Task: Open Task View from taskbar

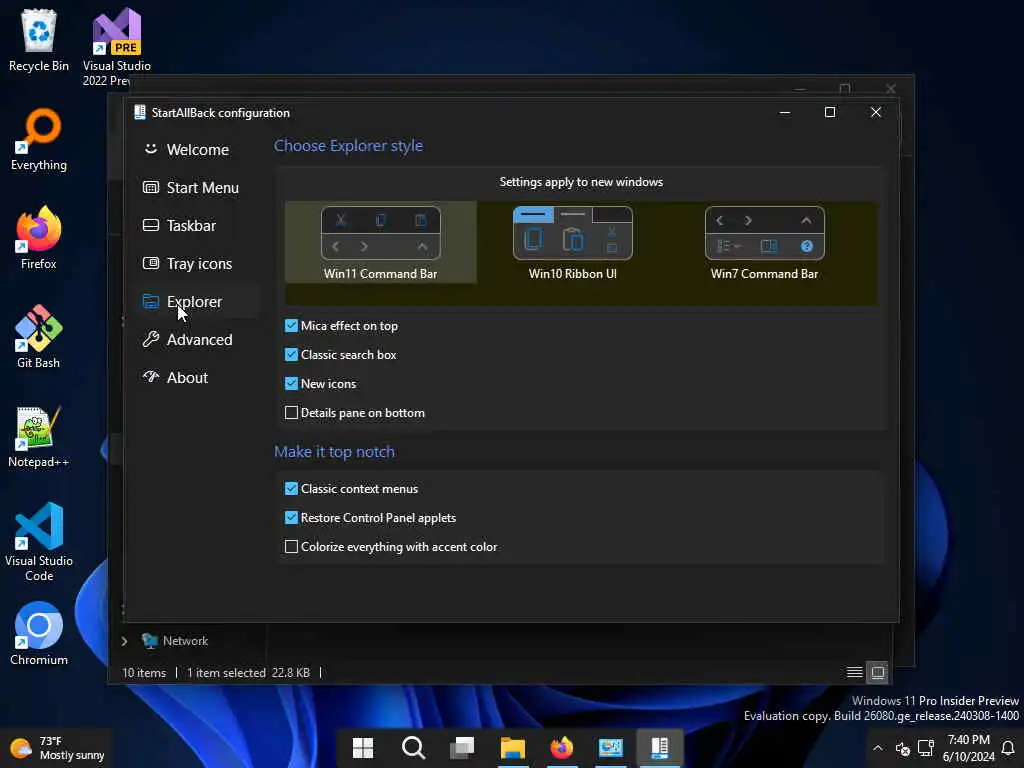Action: click(462, 748)
